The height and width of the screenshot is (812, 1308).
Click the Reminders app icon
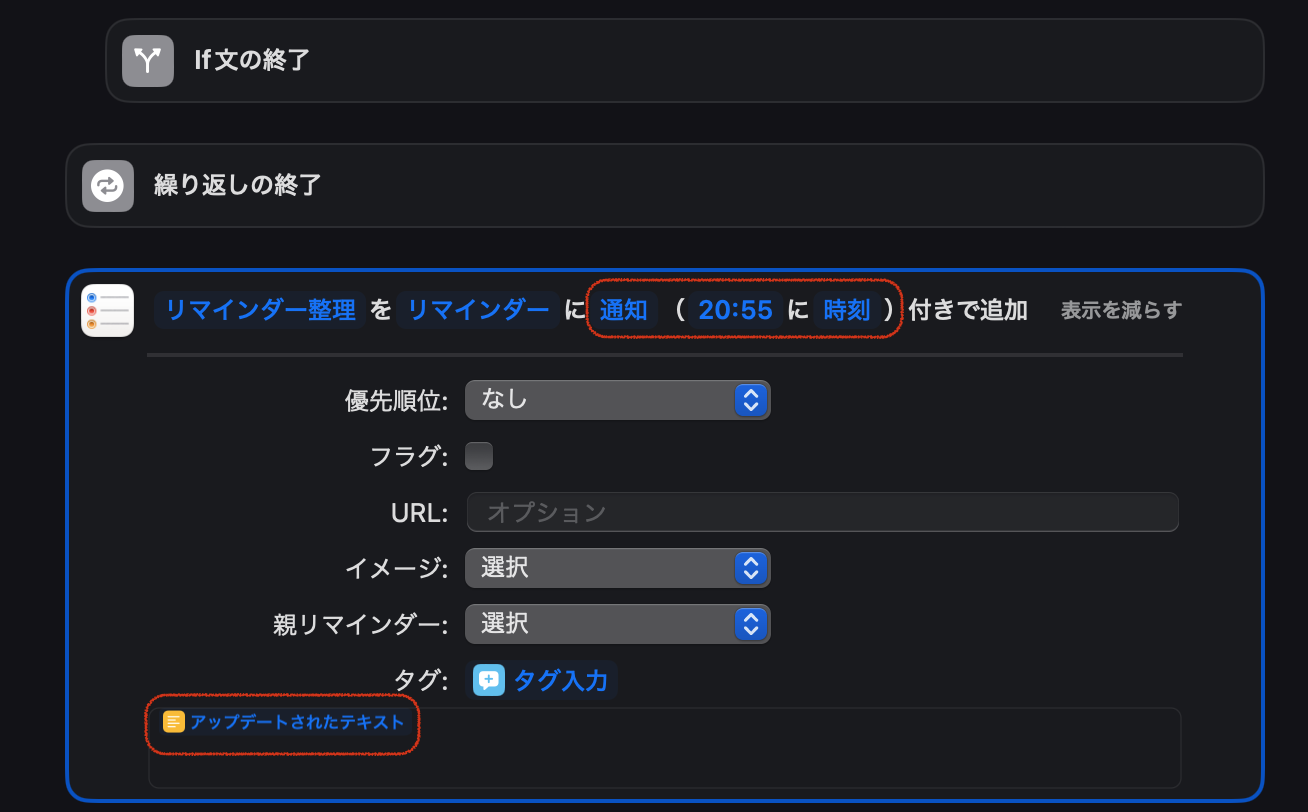point(108,310)
